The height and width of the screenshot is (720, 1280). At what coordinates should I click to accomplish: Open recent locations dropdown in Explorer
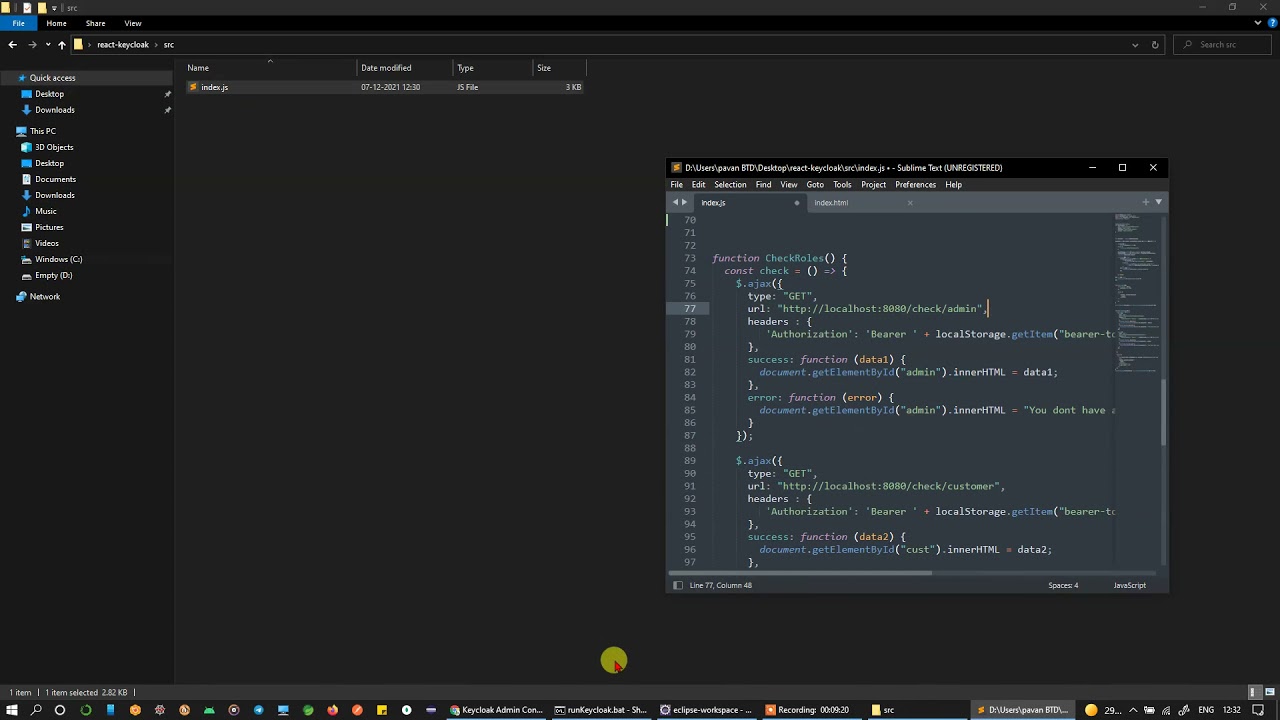pos(47,45)
